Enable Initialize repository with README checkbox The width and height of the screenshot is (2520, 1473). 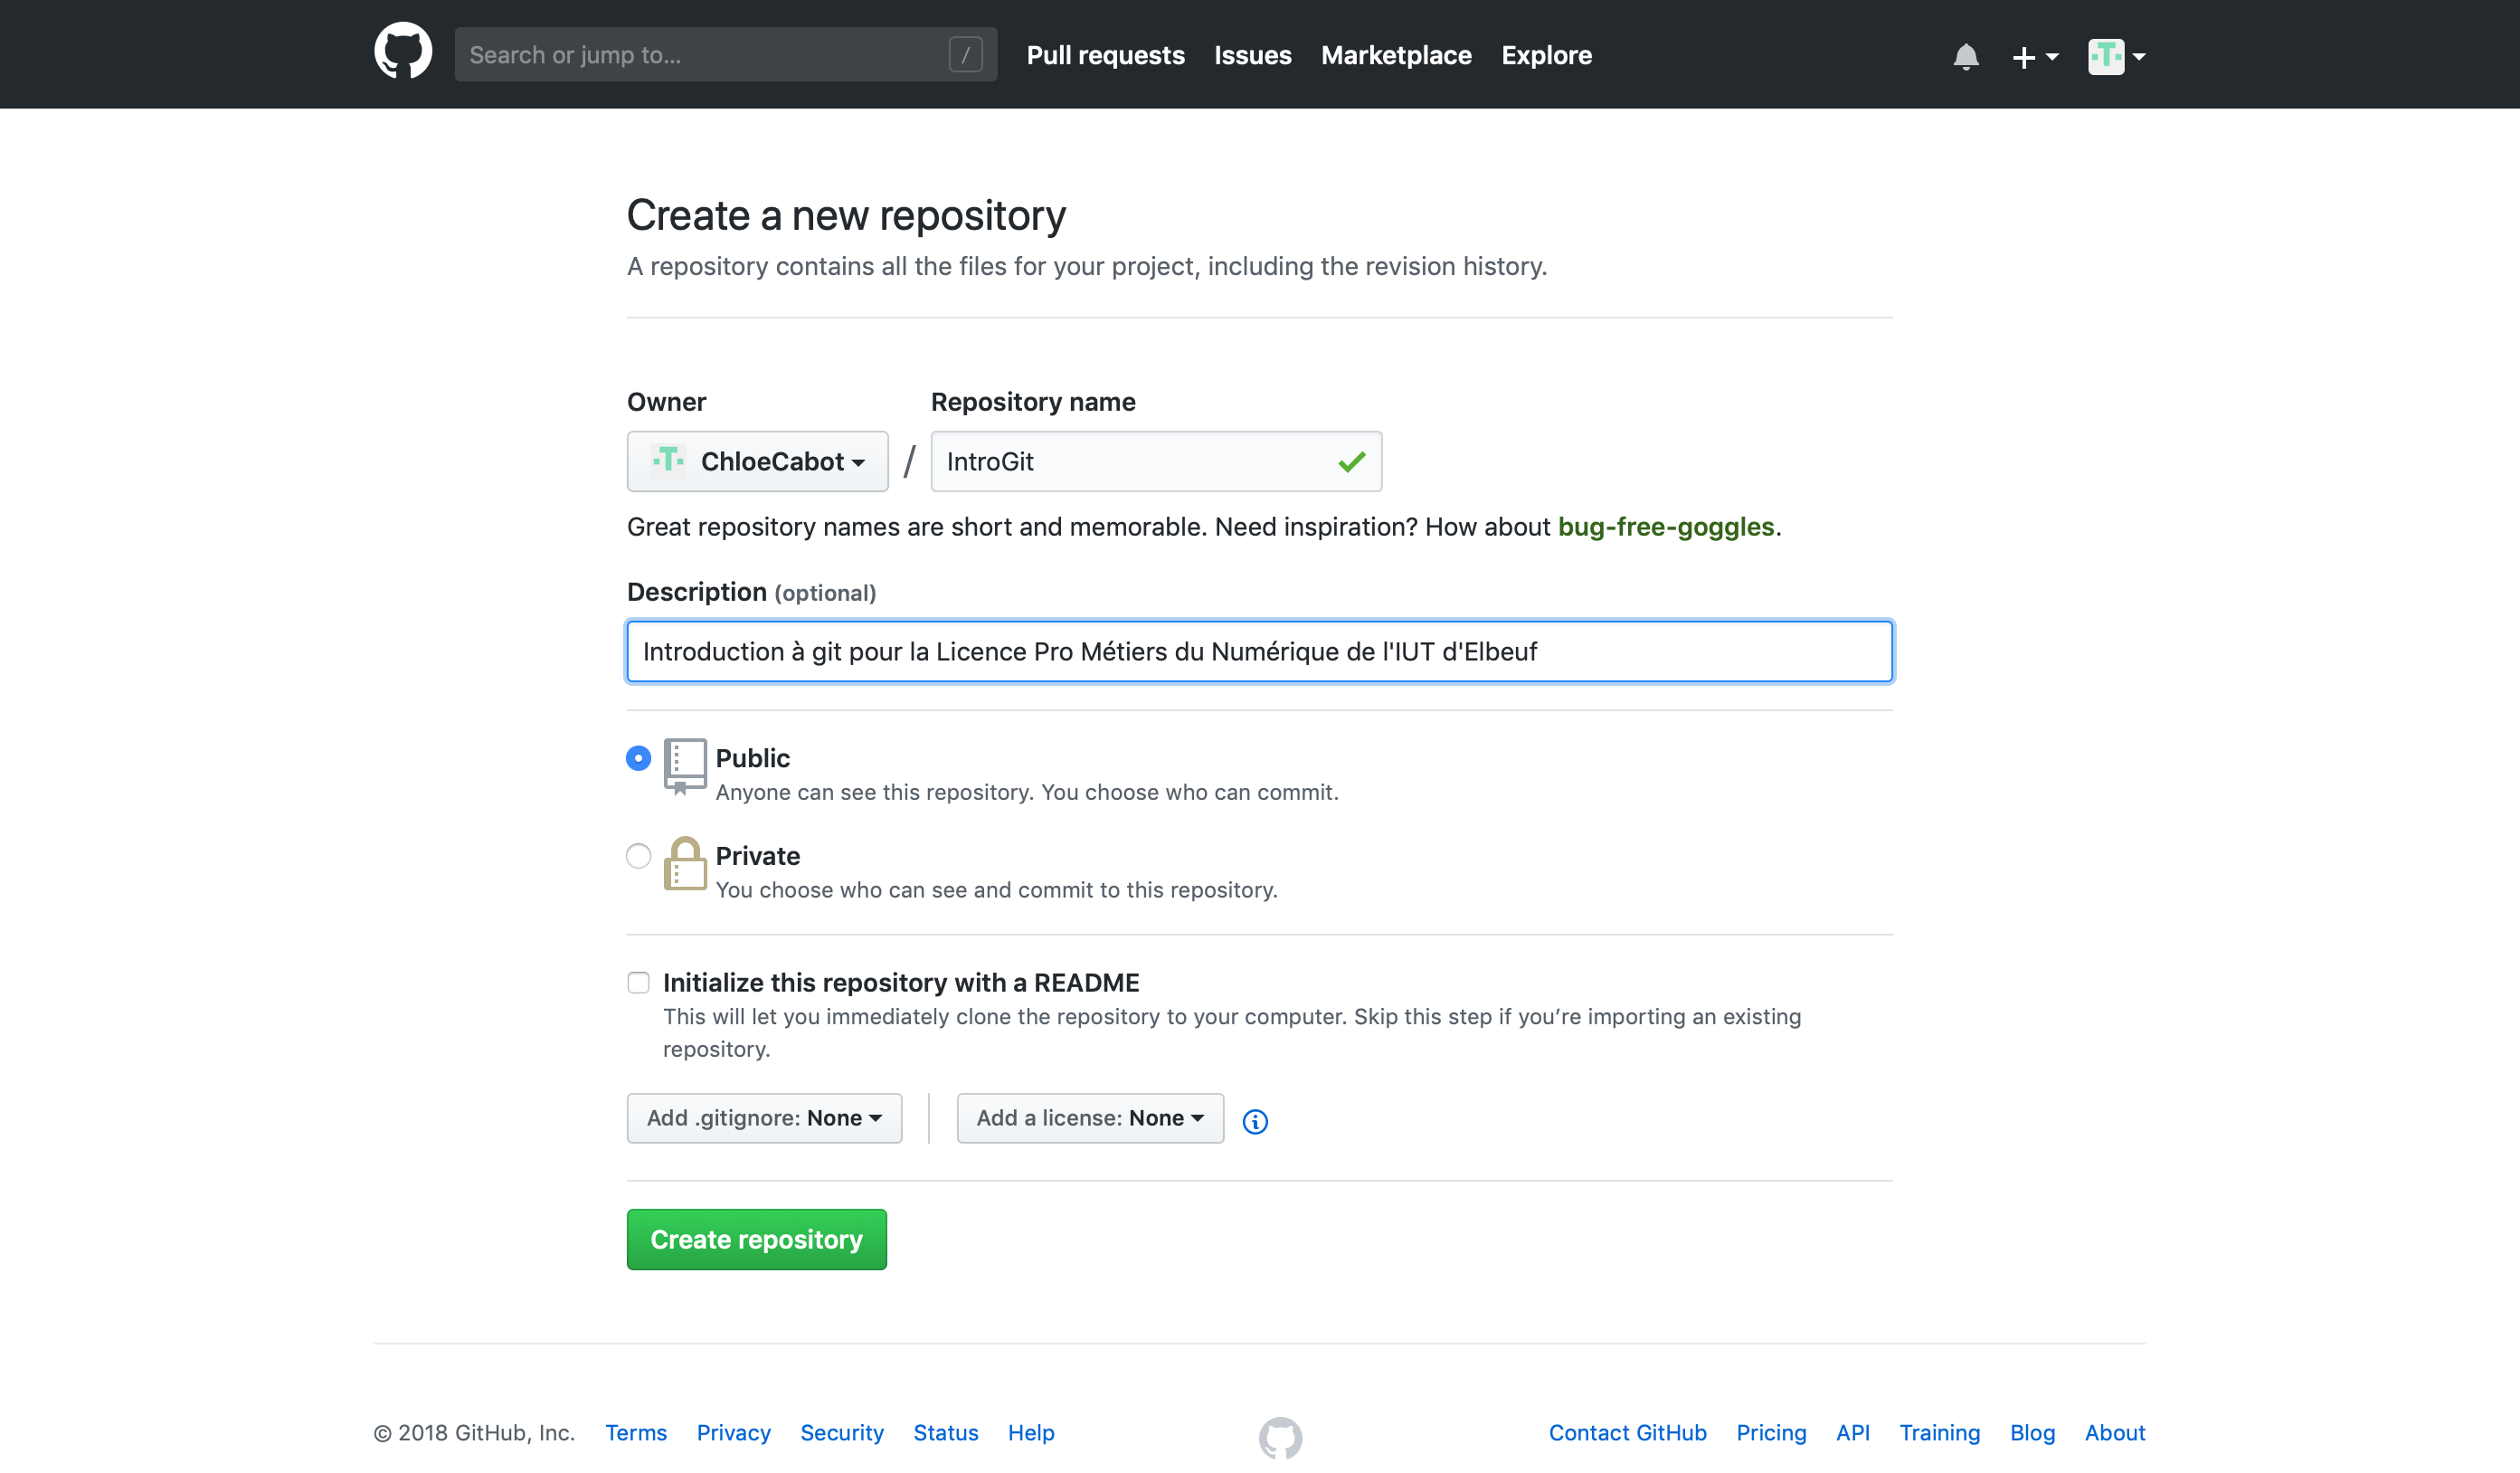(x=636, y=982)
